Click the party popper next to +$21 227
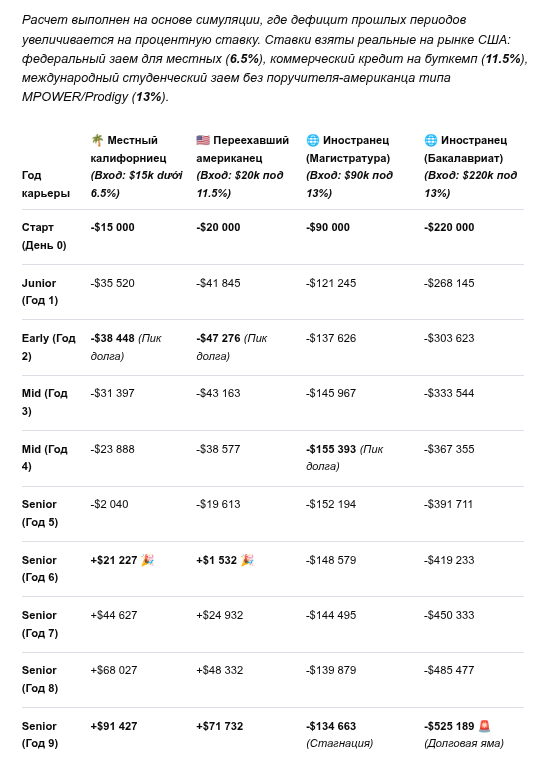Viewport: 547px width, 765px height. click(x=147, y=560)
